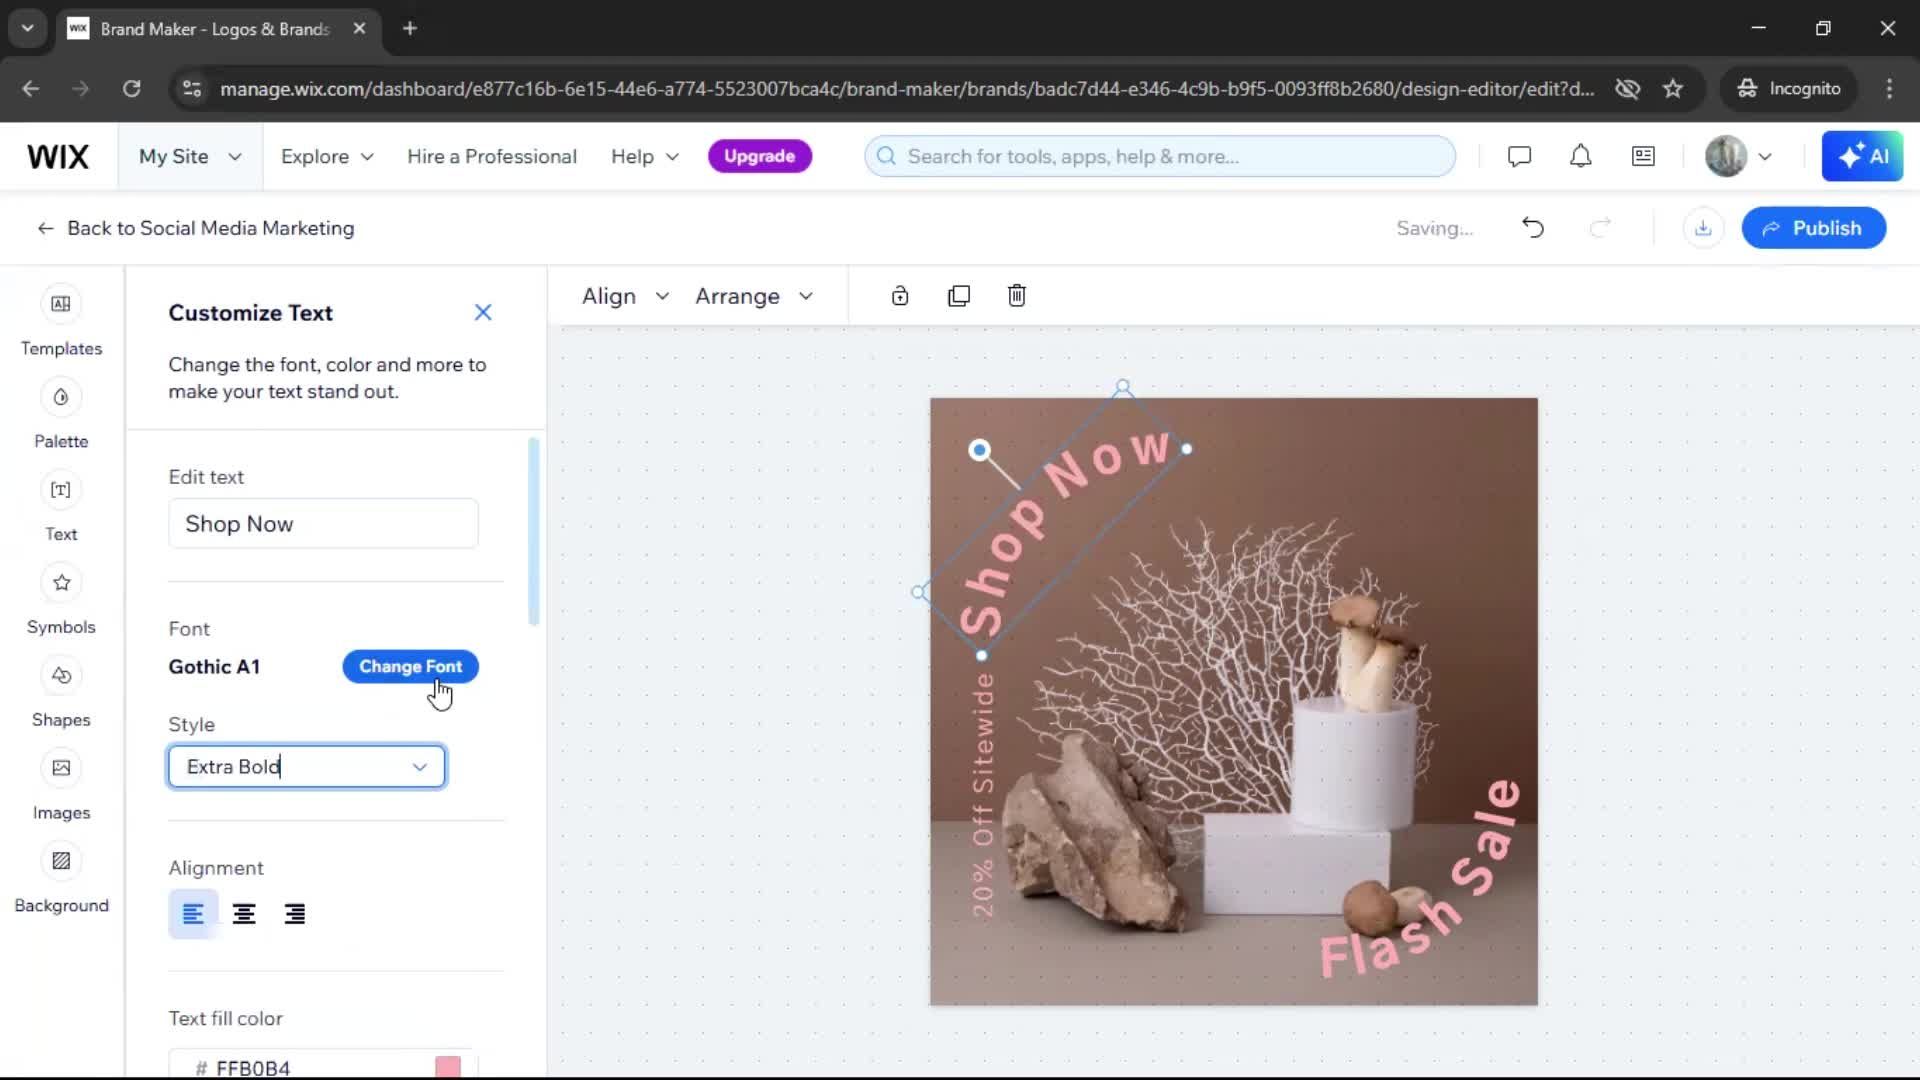The image size is (1920, 1080).
Task: Select right text alignment
Action: click(295, 914)
